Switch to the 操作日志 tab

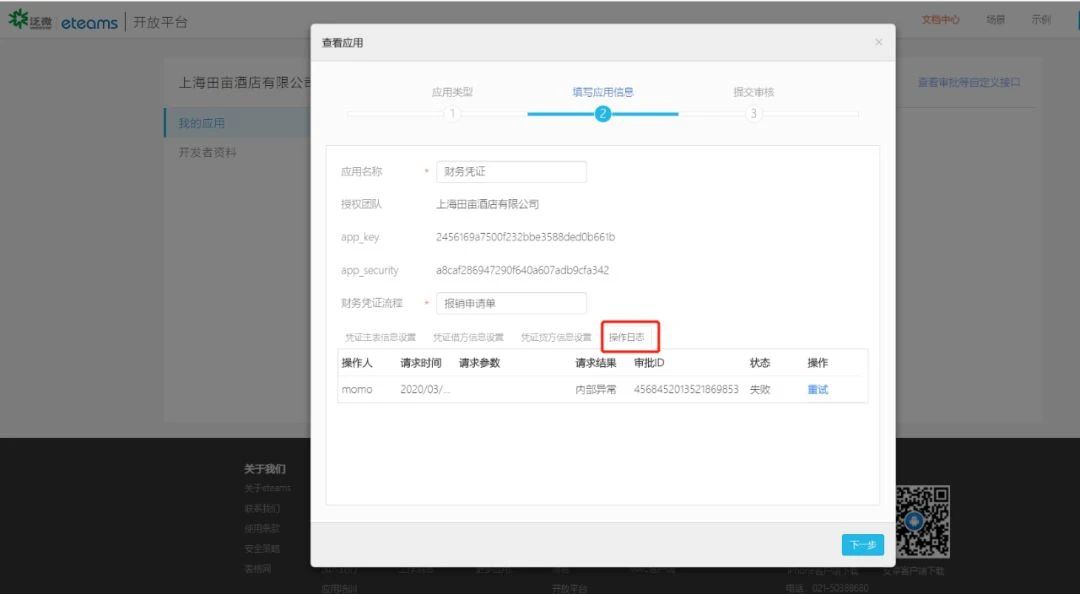[x=627, y=337]
